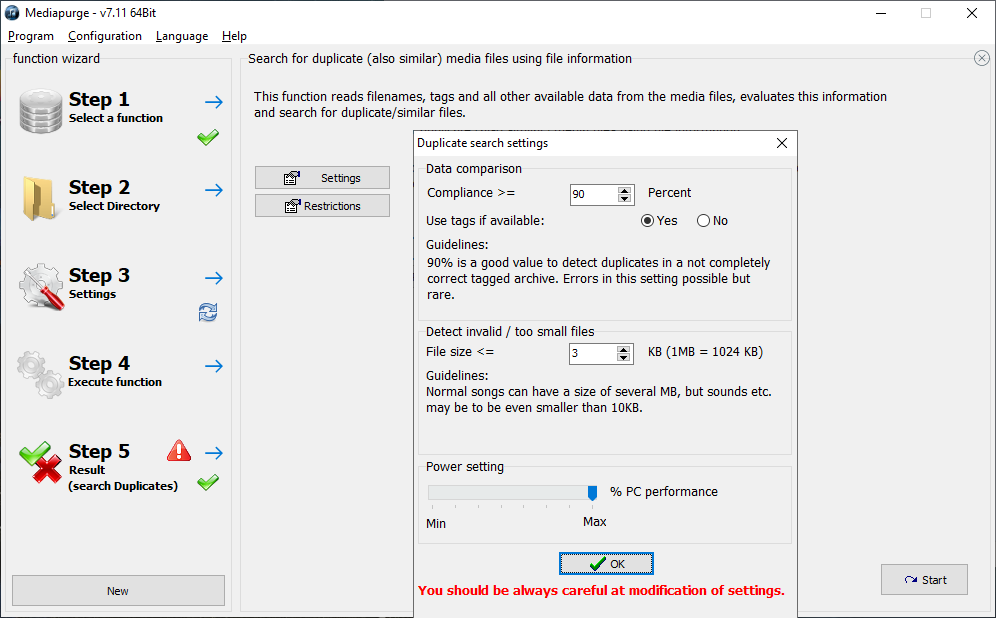The image size is (996, 618).
Task: Click the blue arrow next to Step 1
Action: pyautogui.click(x=214, y=102)
